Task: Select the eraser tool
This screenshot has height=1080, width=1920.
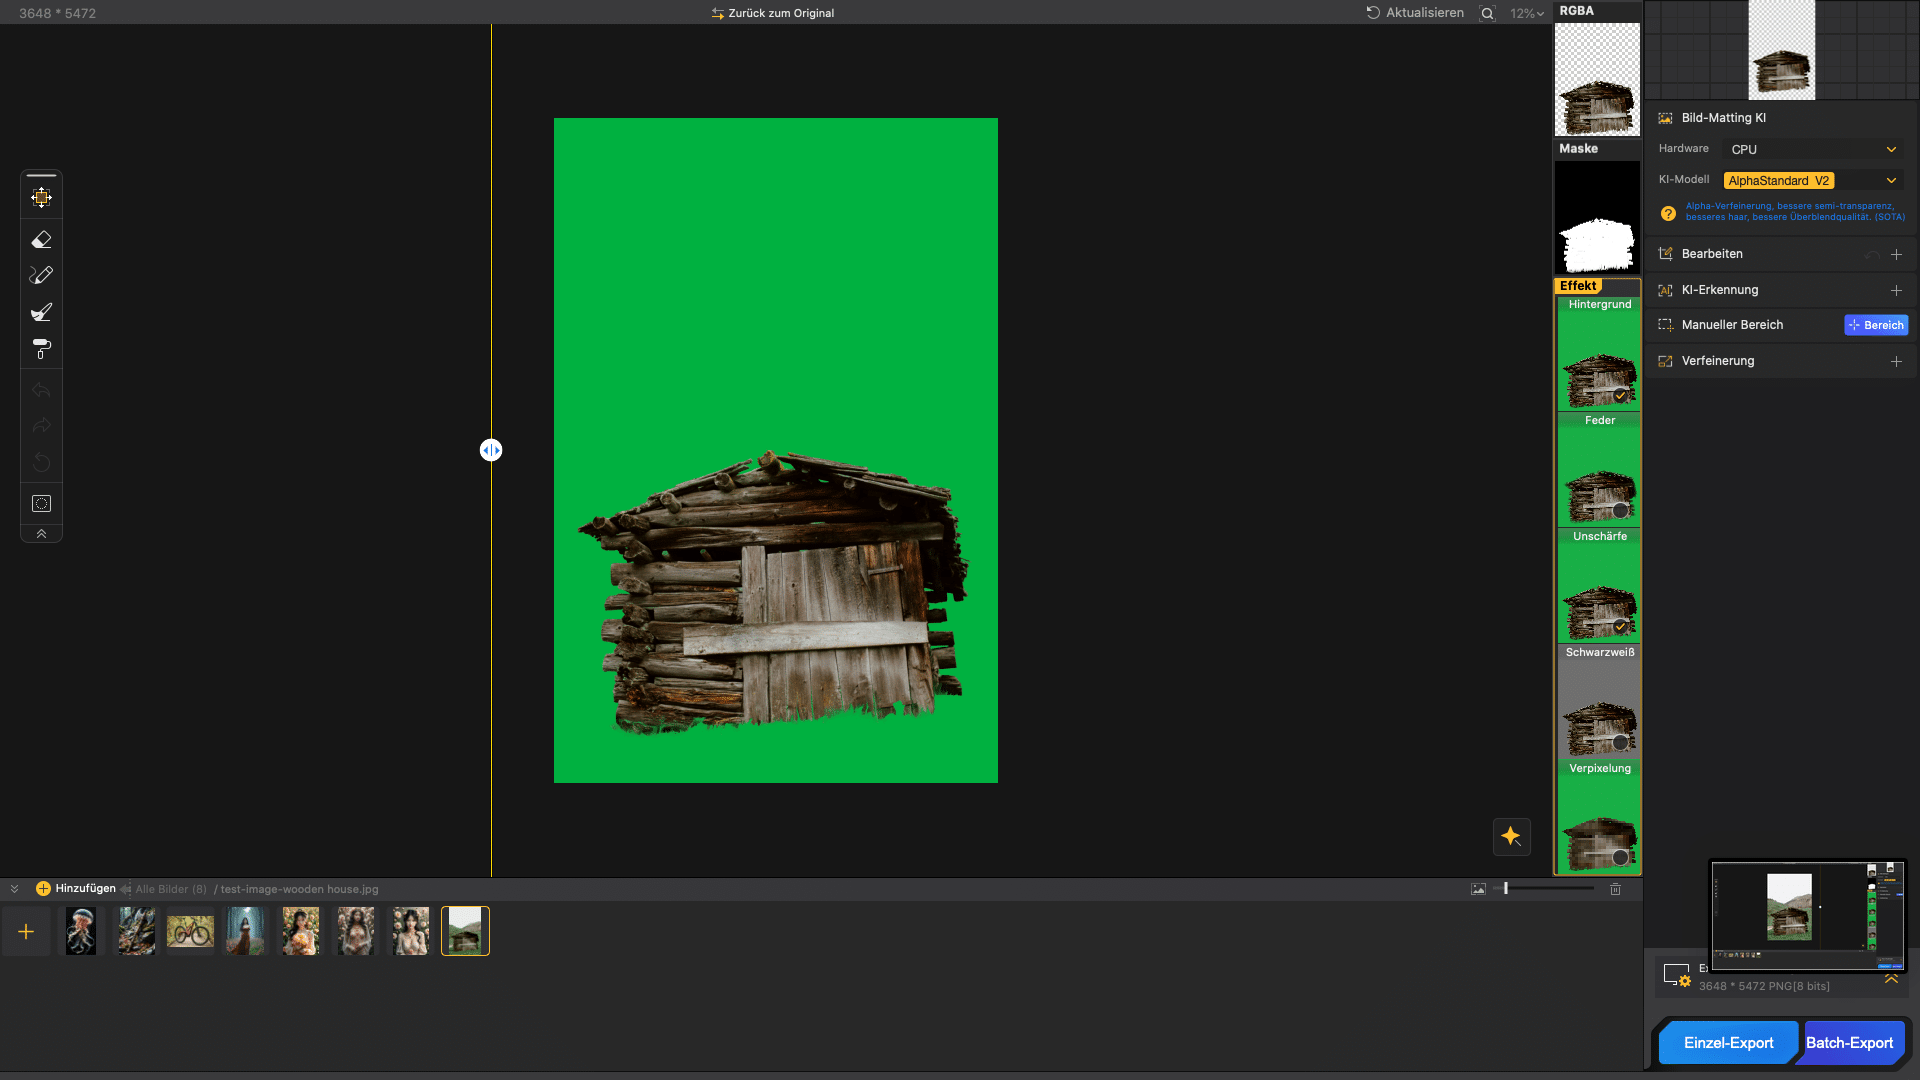Action: tap(41, 240)
